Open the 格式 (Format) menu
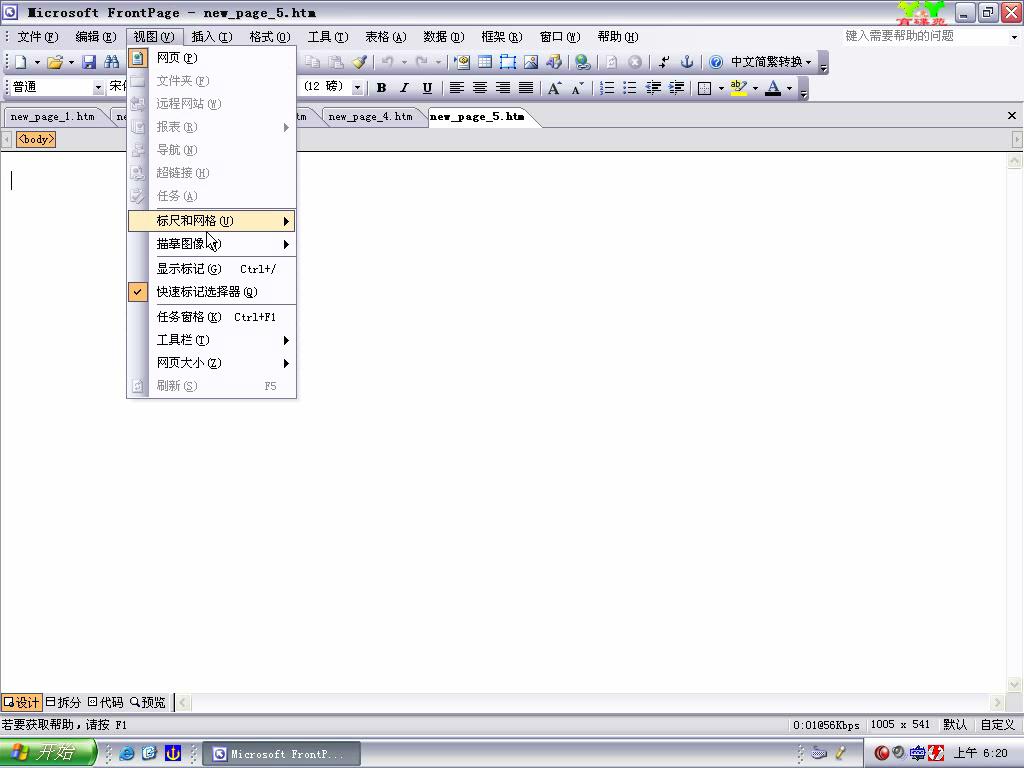 click(x=270, y=37)
